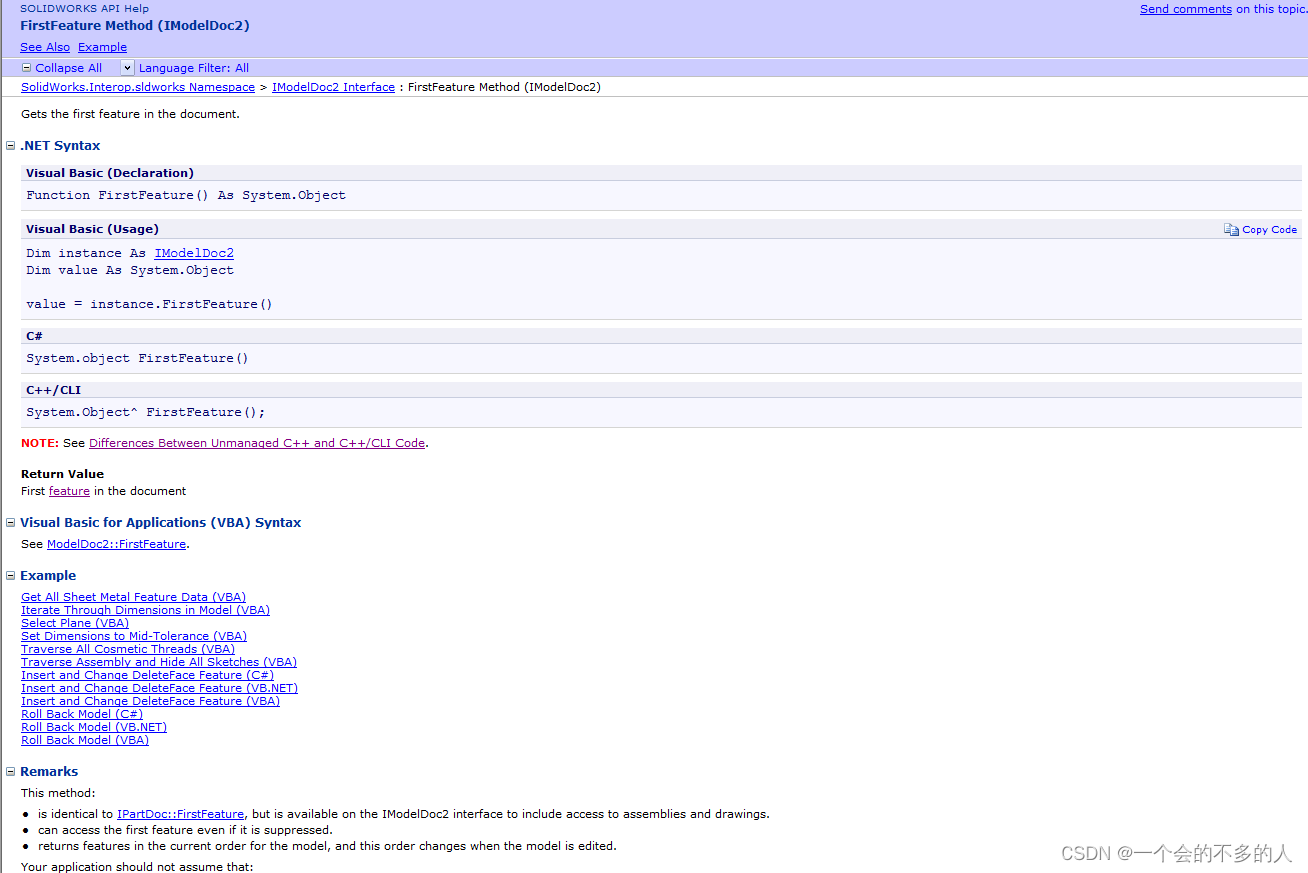Screen dimensions: 1308x873
Task: Open Get All Sheet Metal Feature Data example
Action: [x=133, y=597]
